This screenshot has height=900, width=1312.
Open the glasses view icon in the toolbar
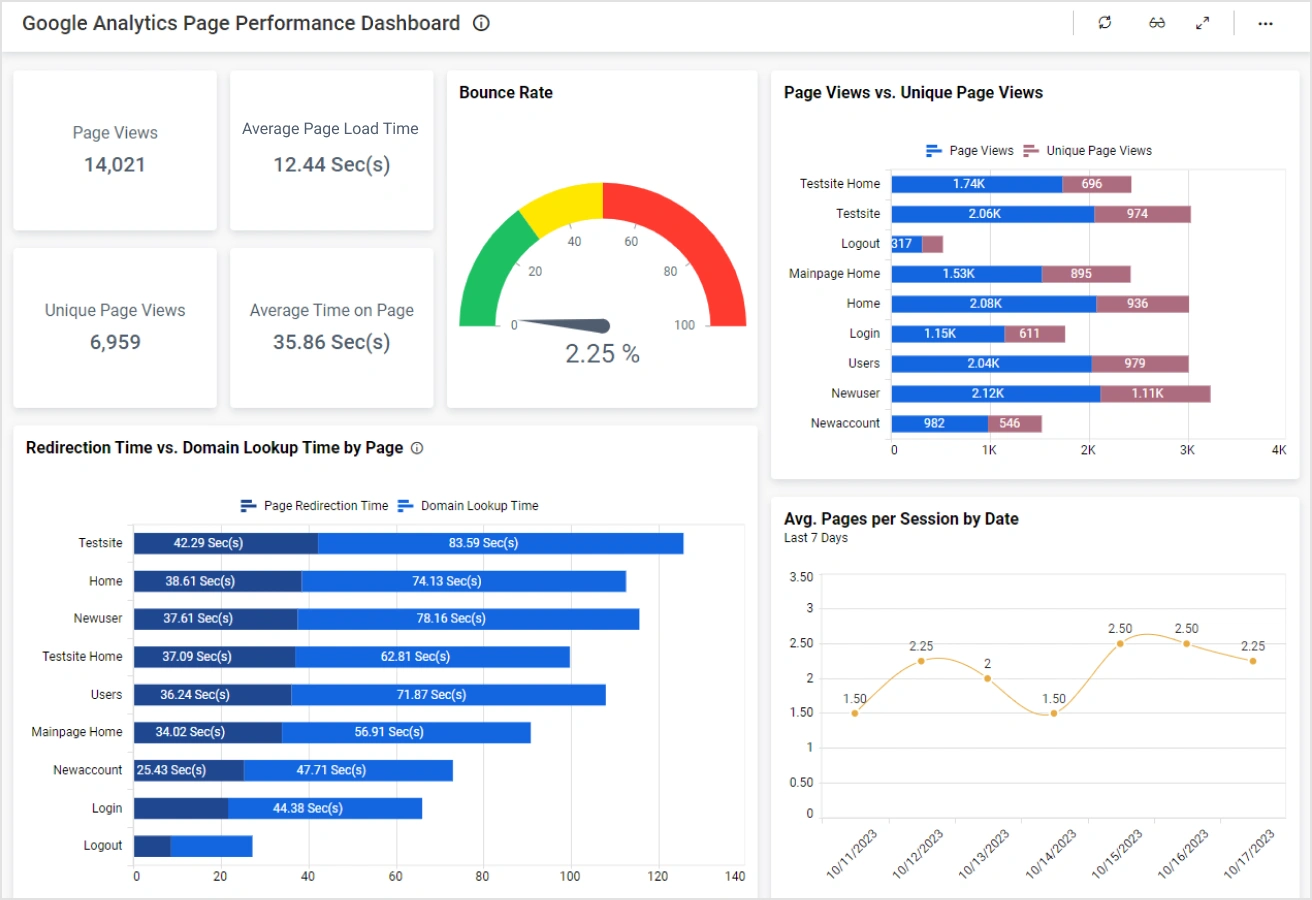coord(1157,22)
